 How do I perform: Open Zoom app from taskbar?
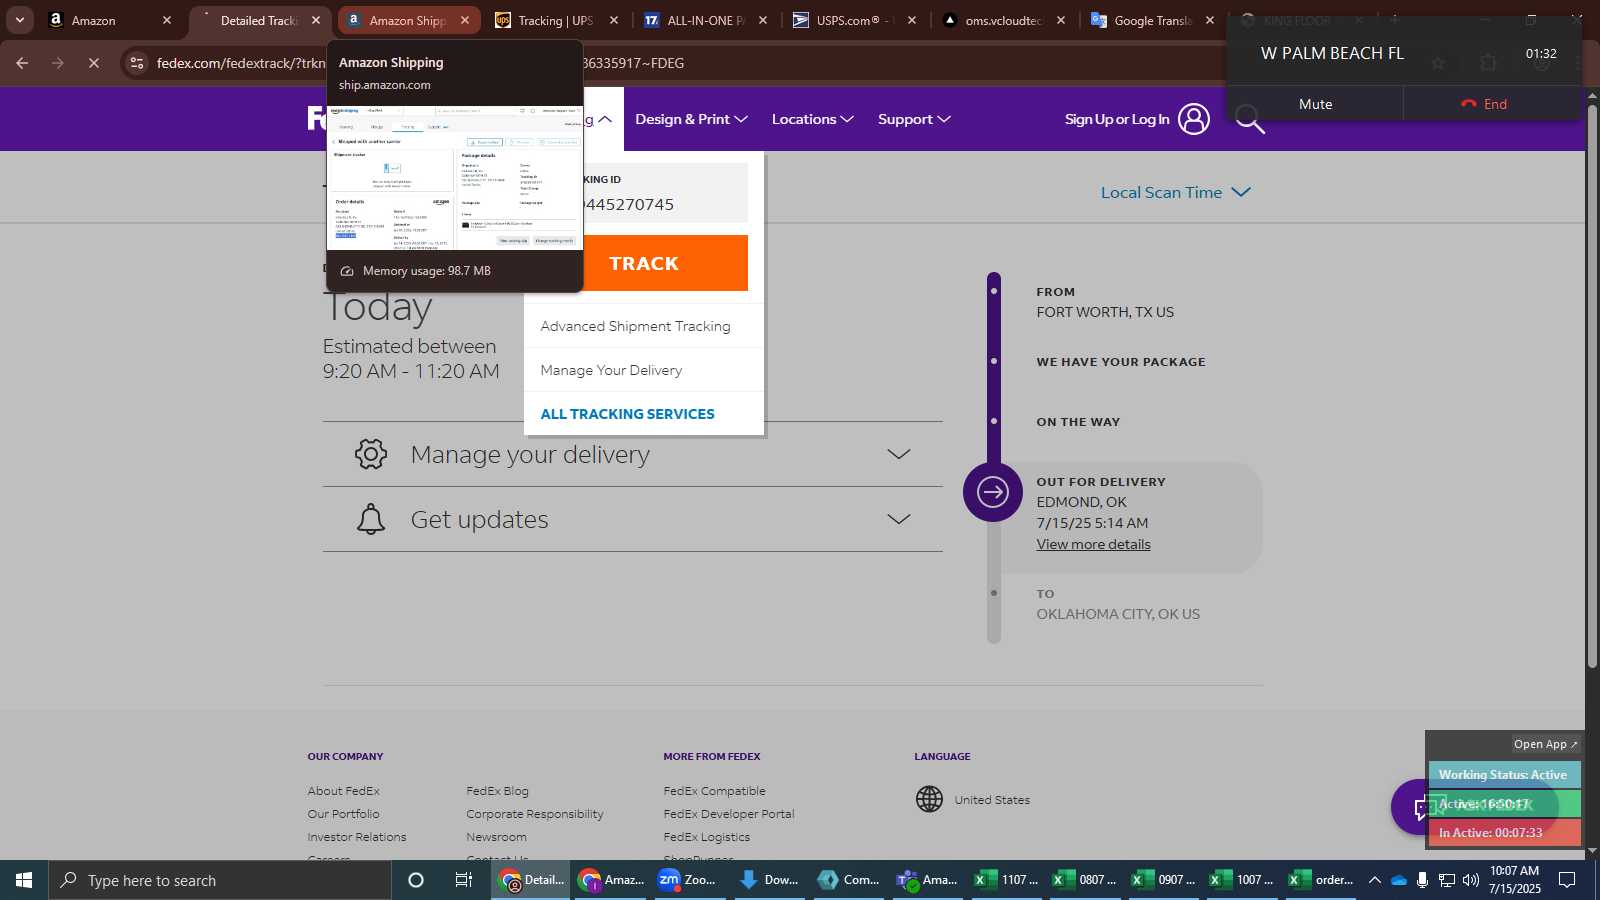[688, 880]
